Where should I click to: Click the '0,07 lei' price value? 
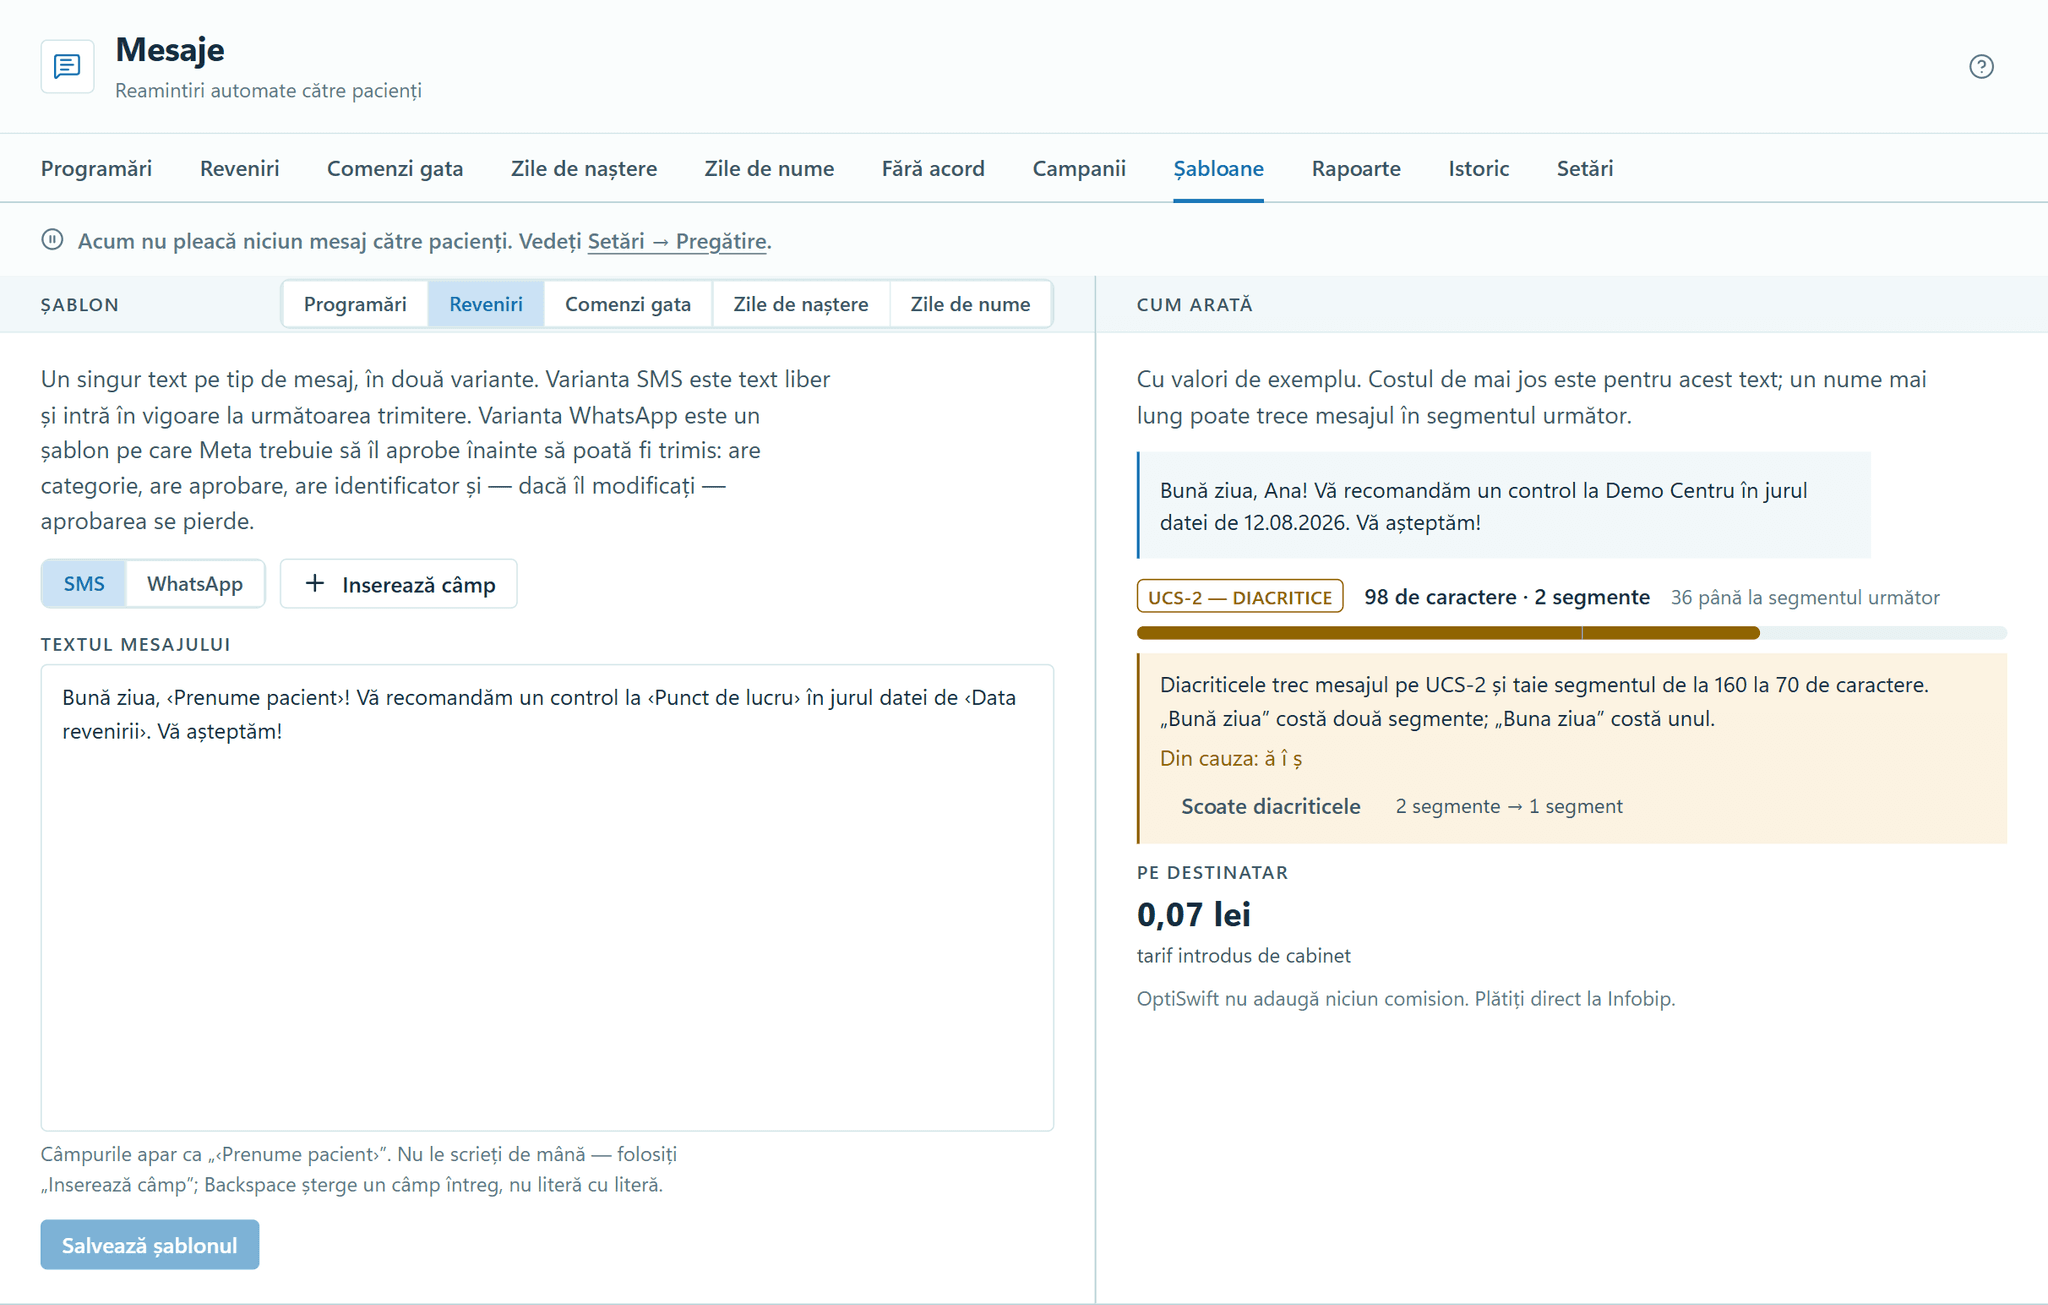tap(1194, 914)
